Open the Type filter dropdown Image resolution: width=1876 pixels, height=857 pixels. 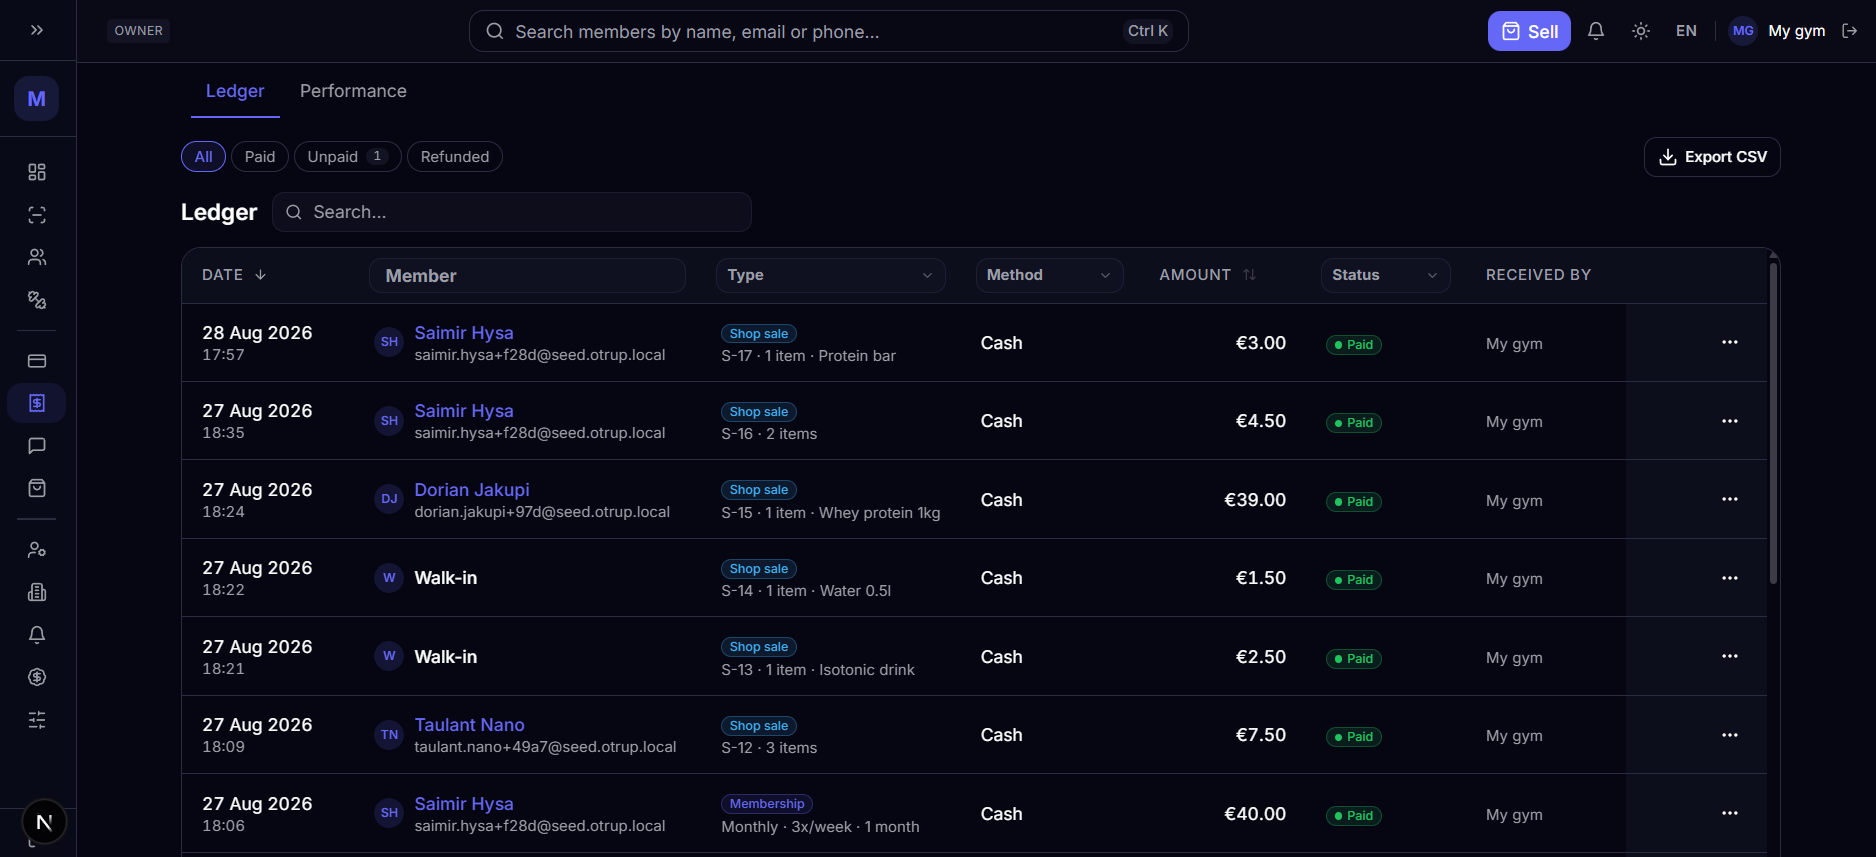pyautogui.click(x=830, y=275)
